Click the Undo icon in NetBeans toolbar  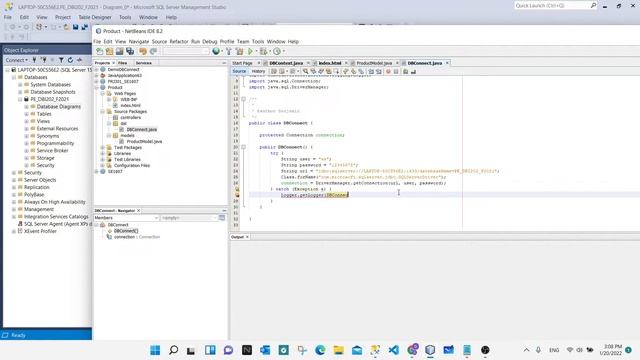(143, 51)
